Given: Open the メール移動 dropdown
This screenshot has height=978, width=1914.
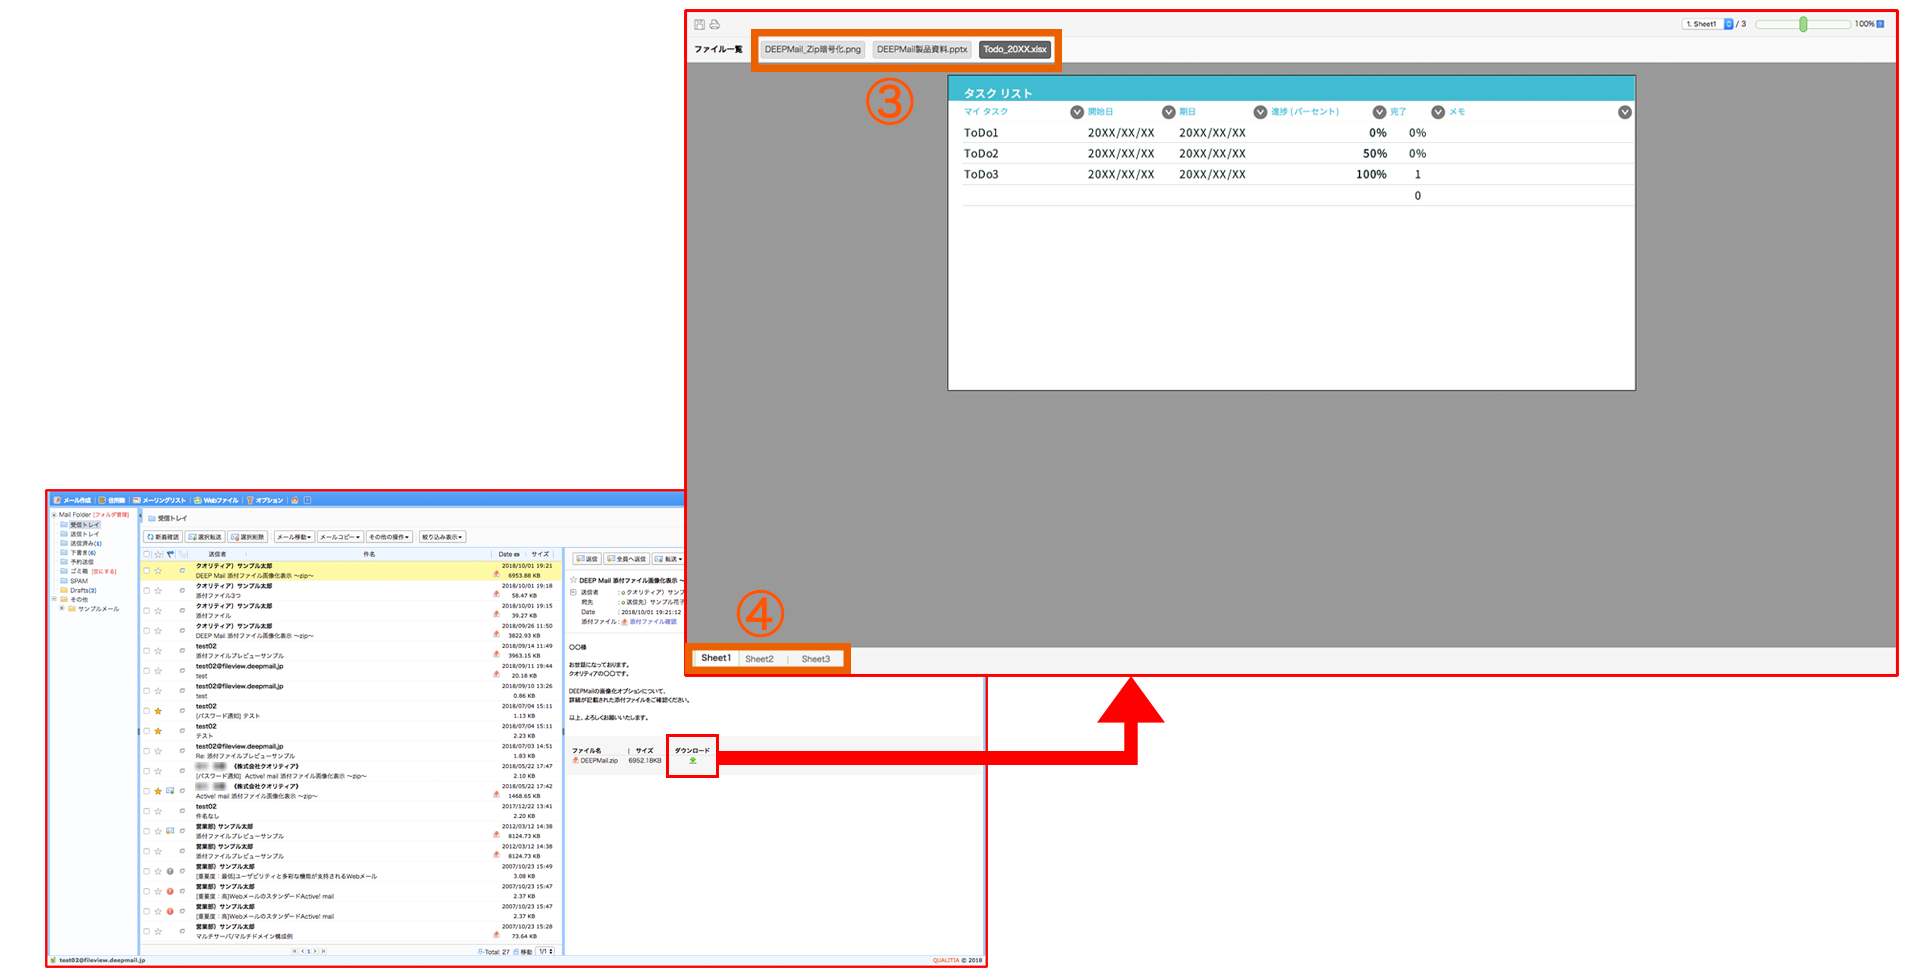Looking at the screenshot, I should coord(294,537).
